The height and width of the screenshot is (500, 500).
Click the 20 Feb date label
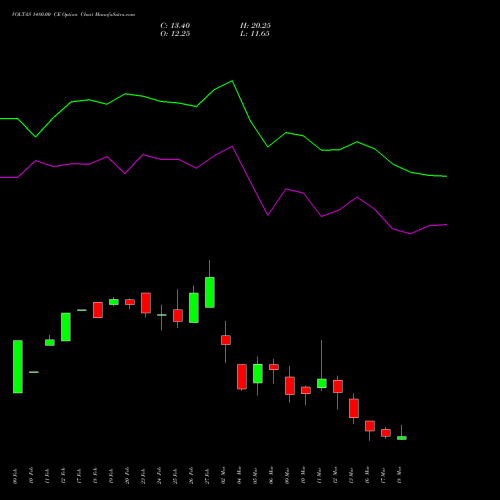[128, 476]
